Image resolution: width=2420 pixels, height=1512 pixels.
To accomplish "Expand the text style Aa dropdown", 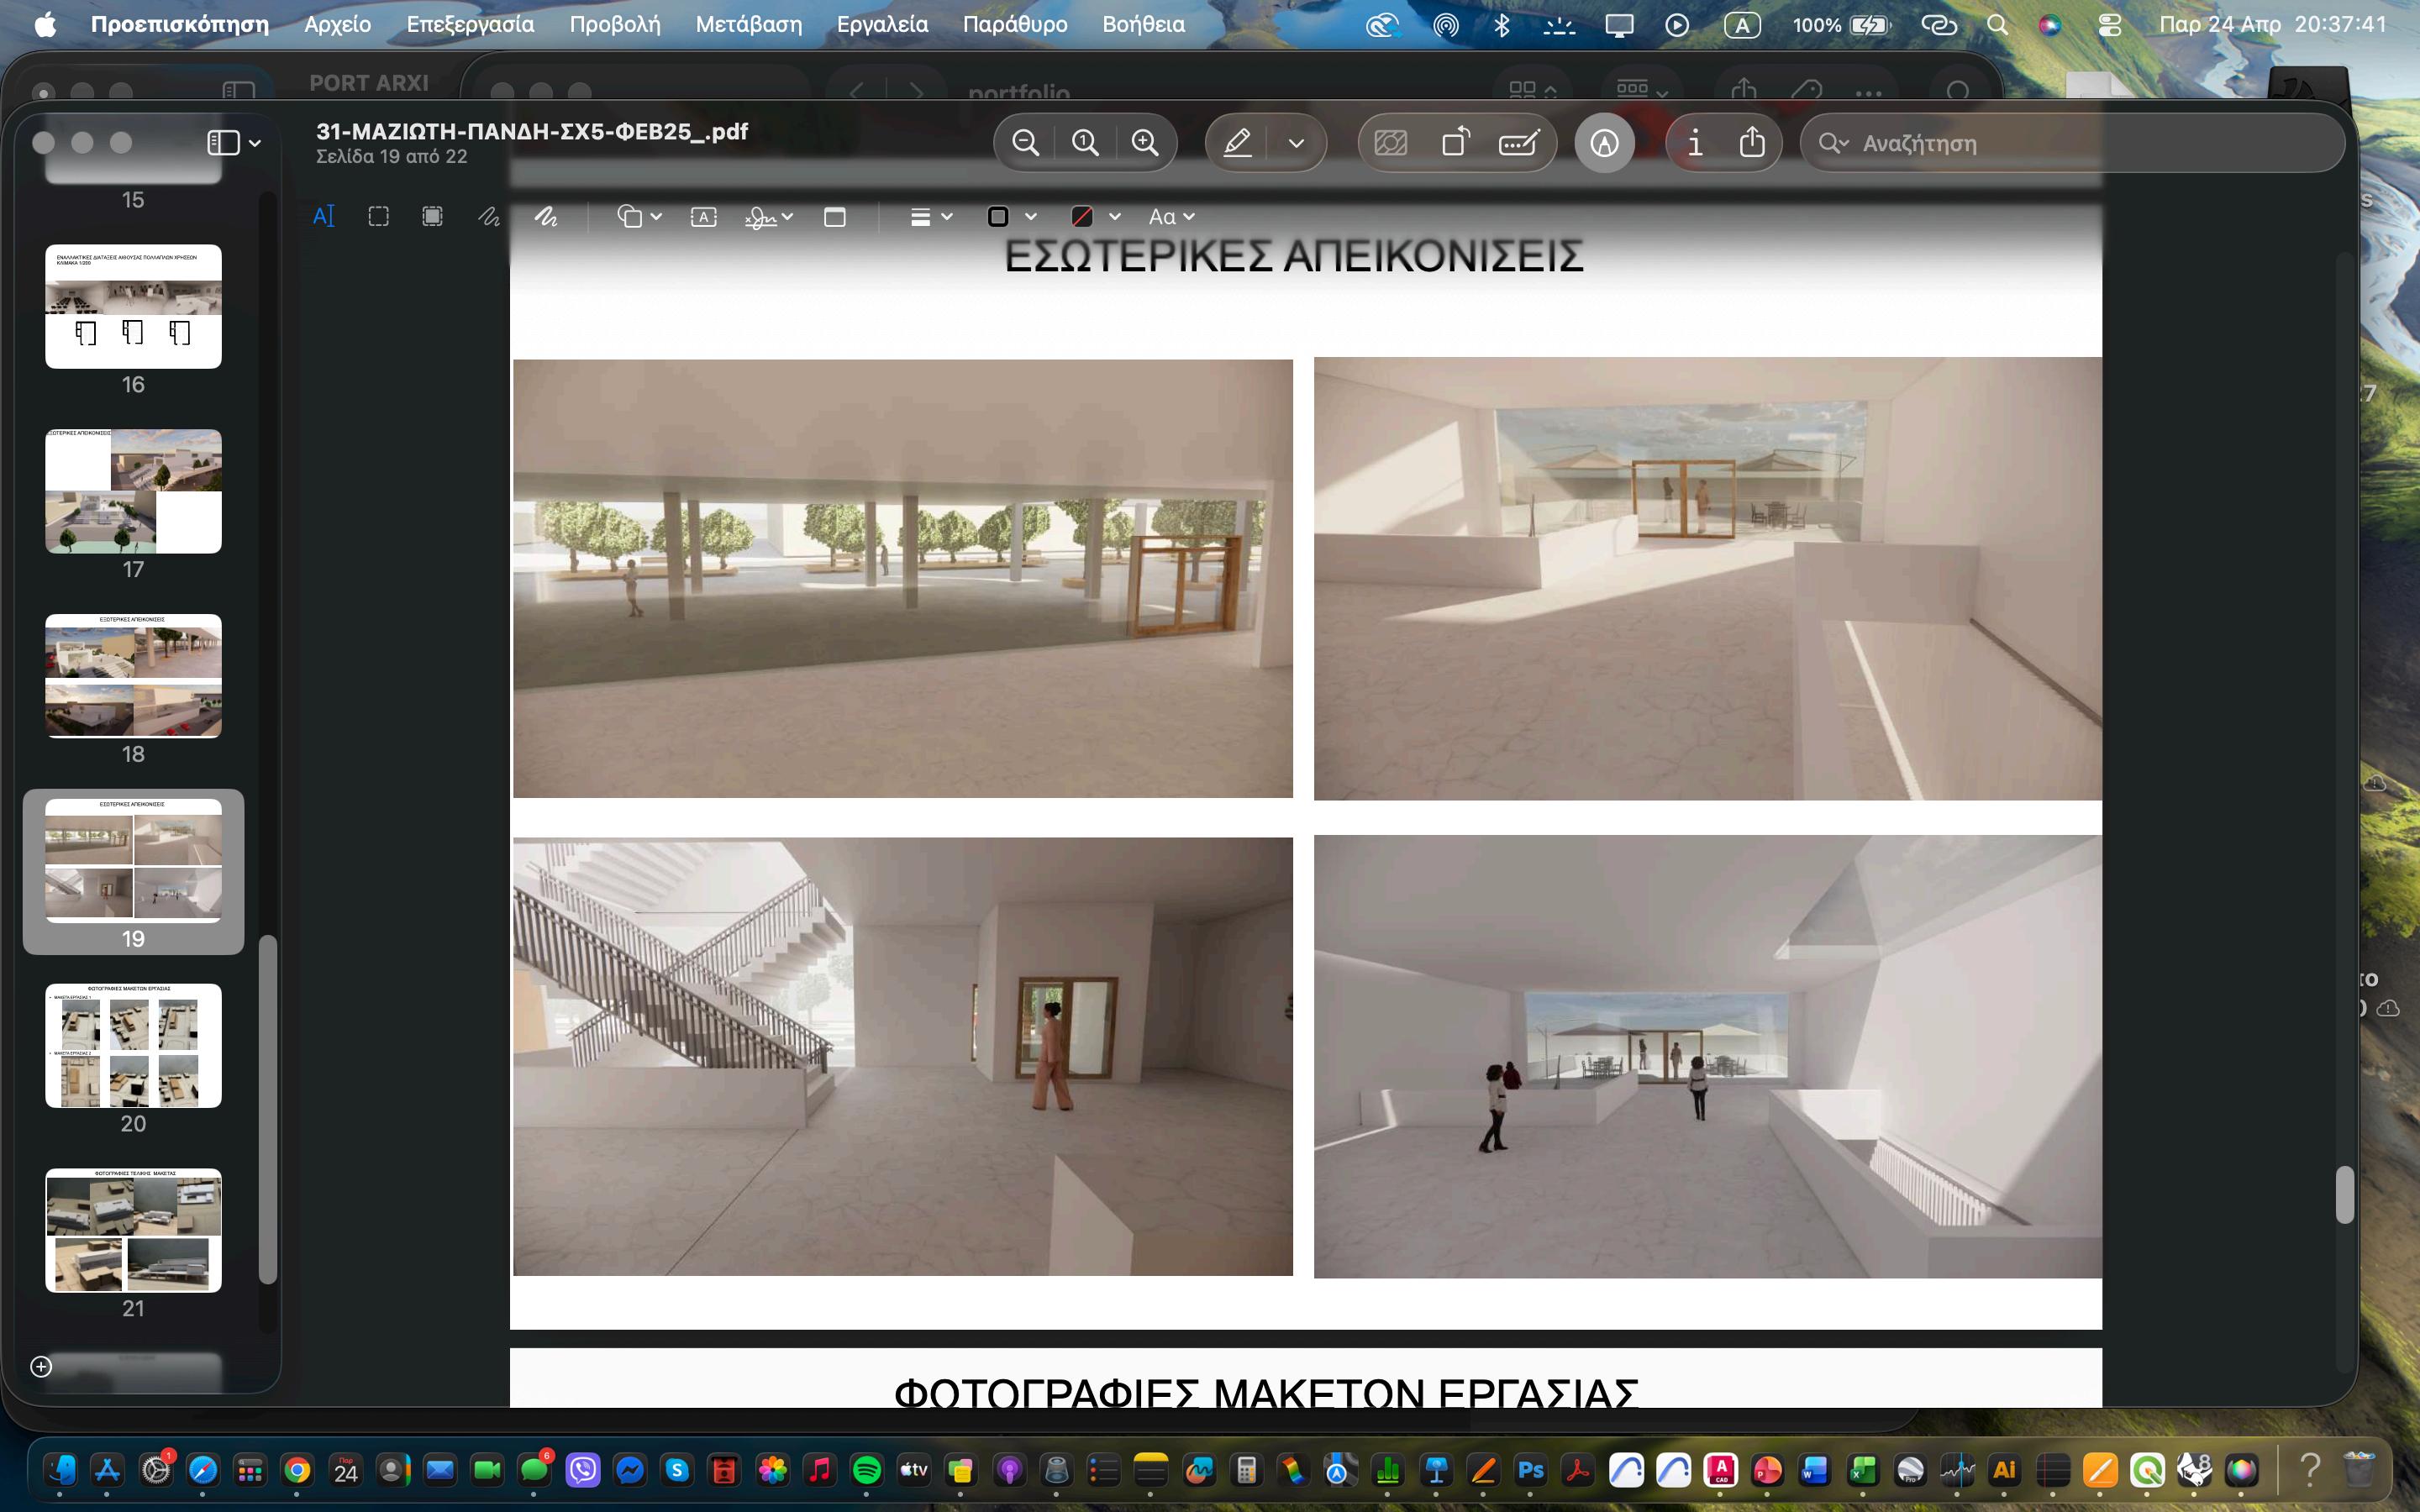I will (1171, 217).
